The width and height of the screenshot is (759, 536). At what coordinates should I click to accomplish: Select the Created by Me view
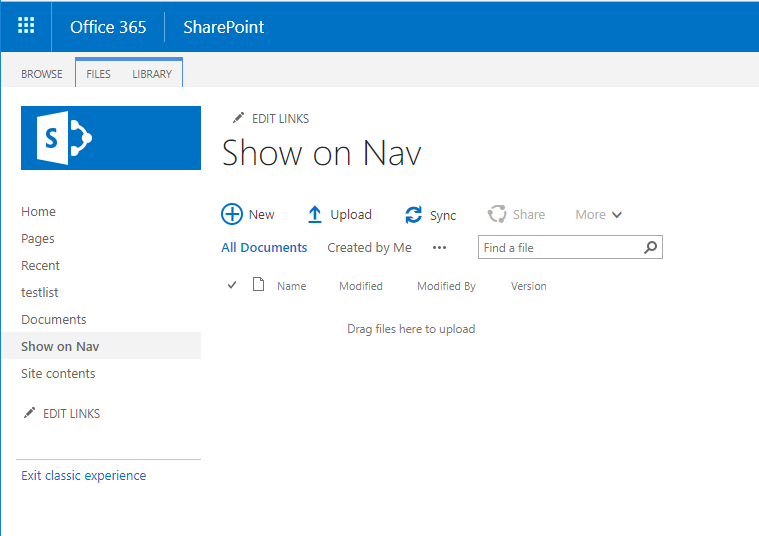pyautogui.click(x=369, y=247)
